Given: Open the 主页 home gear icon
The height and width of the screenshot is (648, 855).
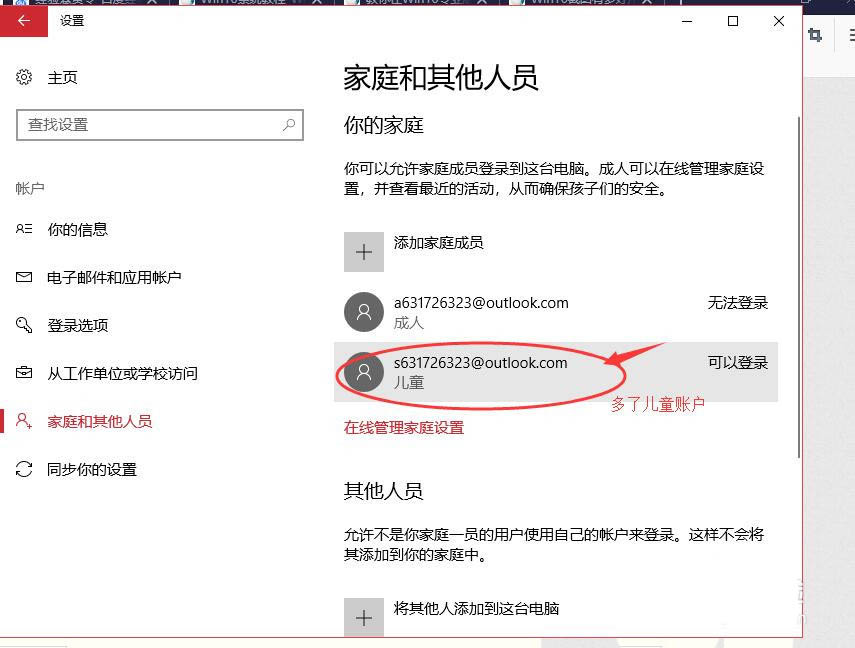Looking at the screenshot, I should point(25,77).
